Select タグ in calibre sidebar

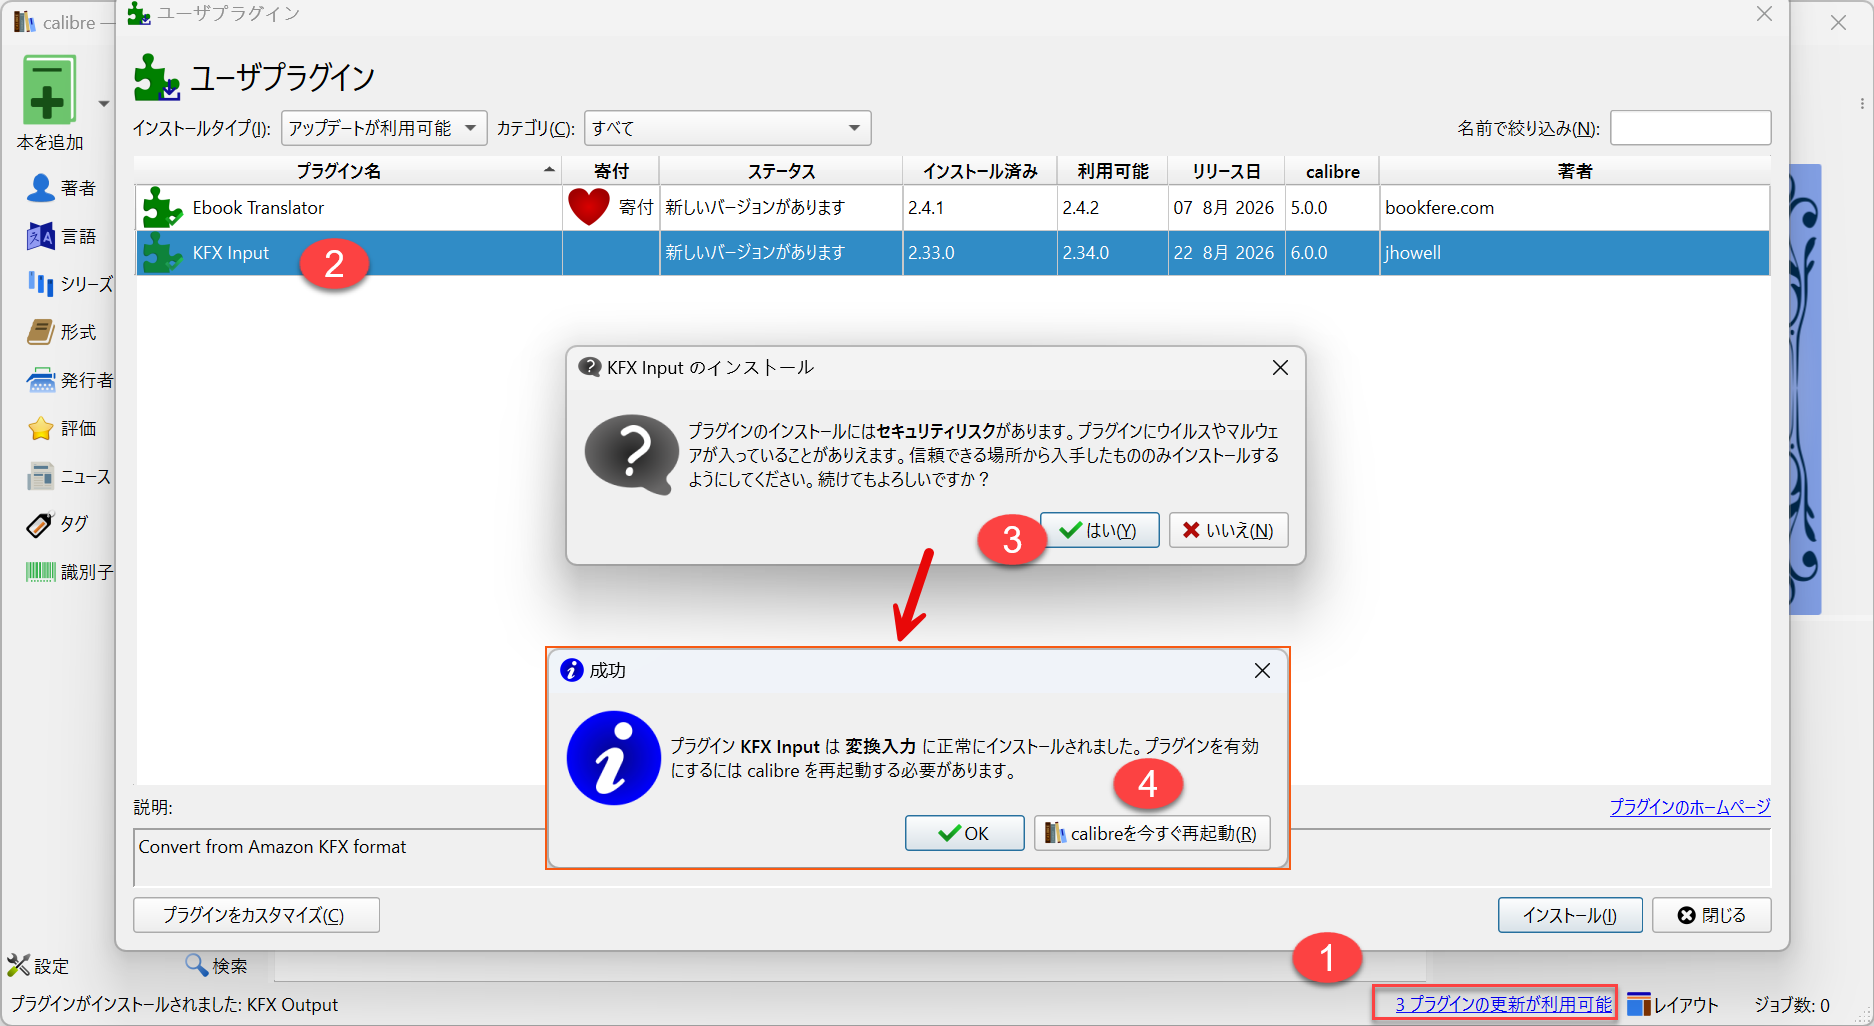coord(58,524)
